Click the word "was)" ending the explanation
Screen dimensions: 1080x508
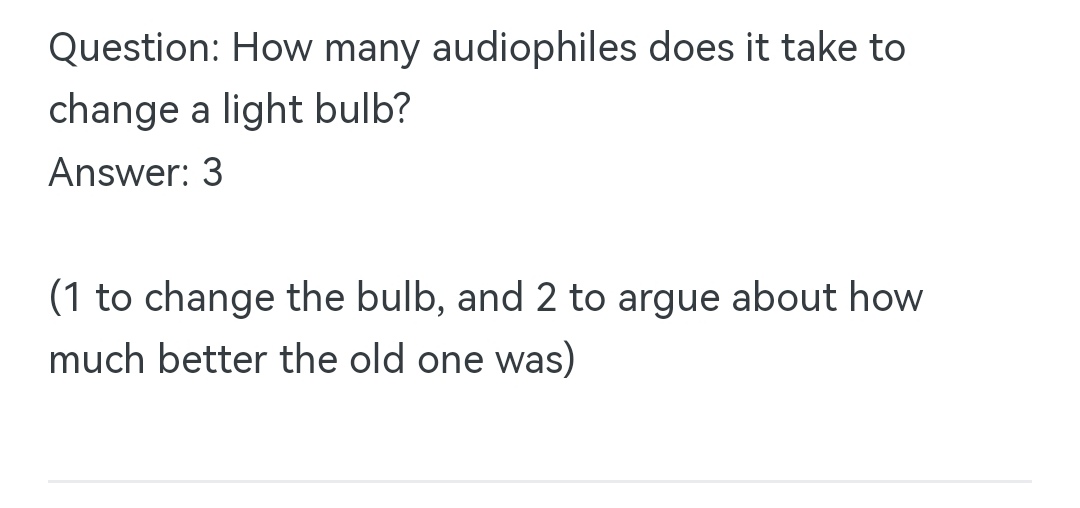(x=532, y=360)
